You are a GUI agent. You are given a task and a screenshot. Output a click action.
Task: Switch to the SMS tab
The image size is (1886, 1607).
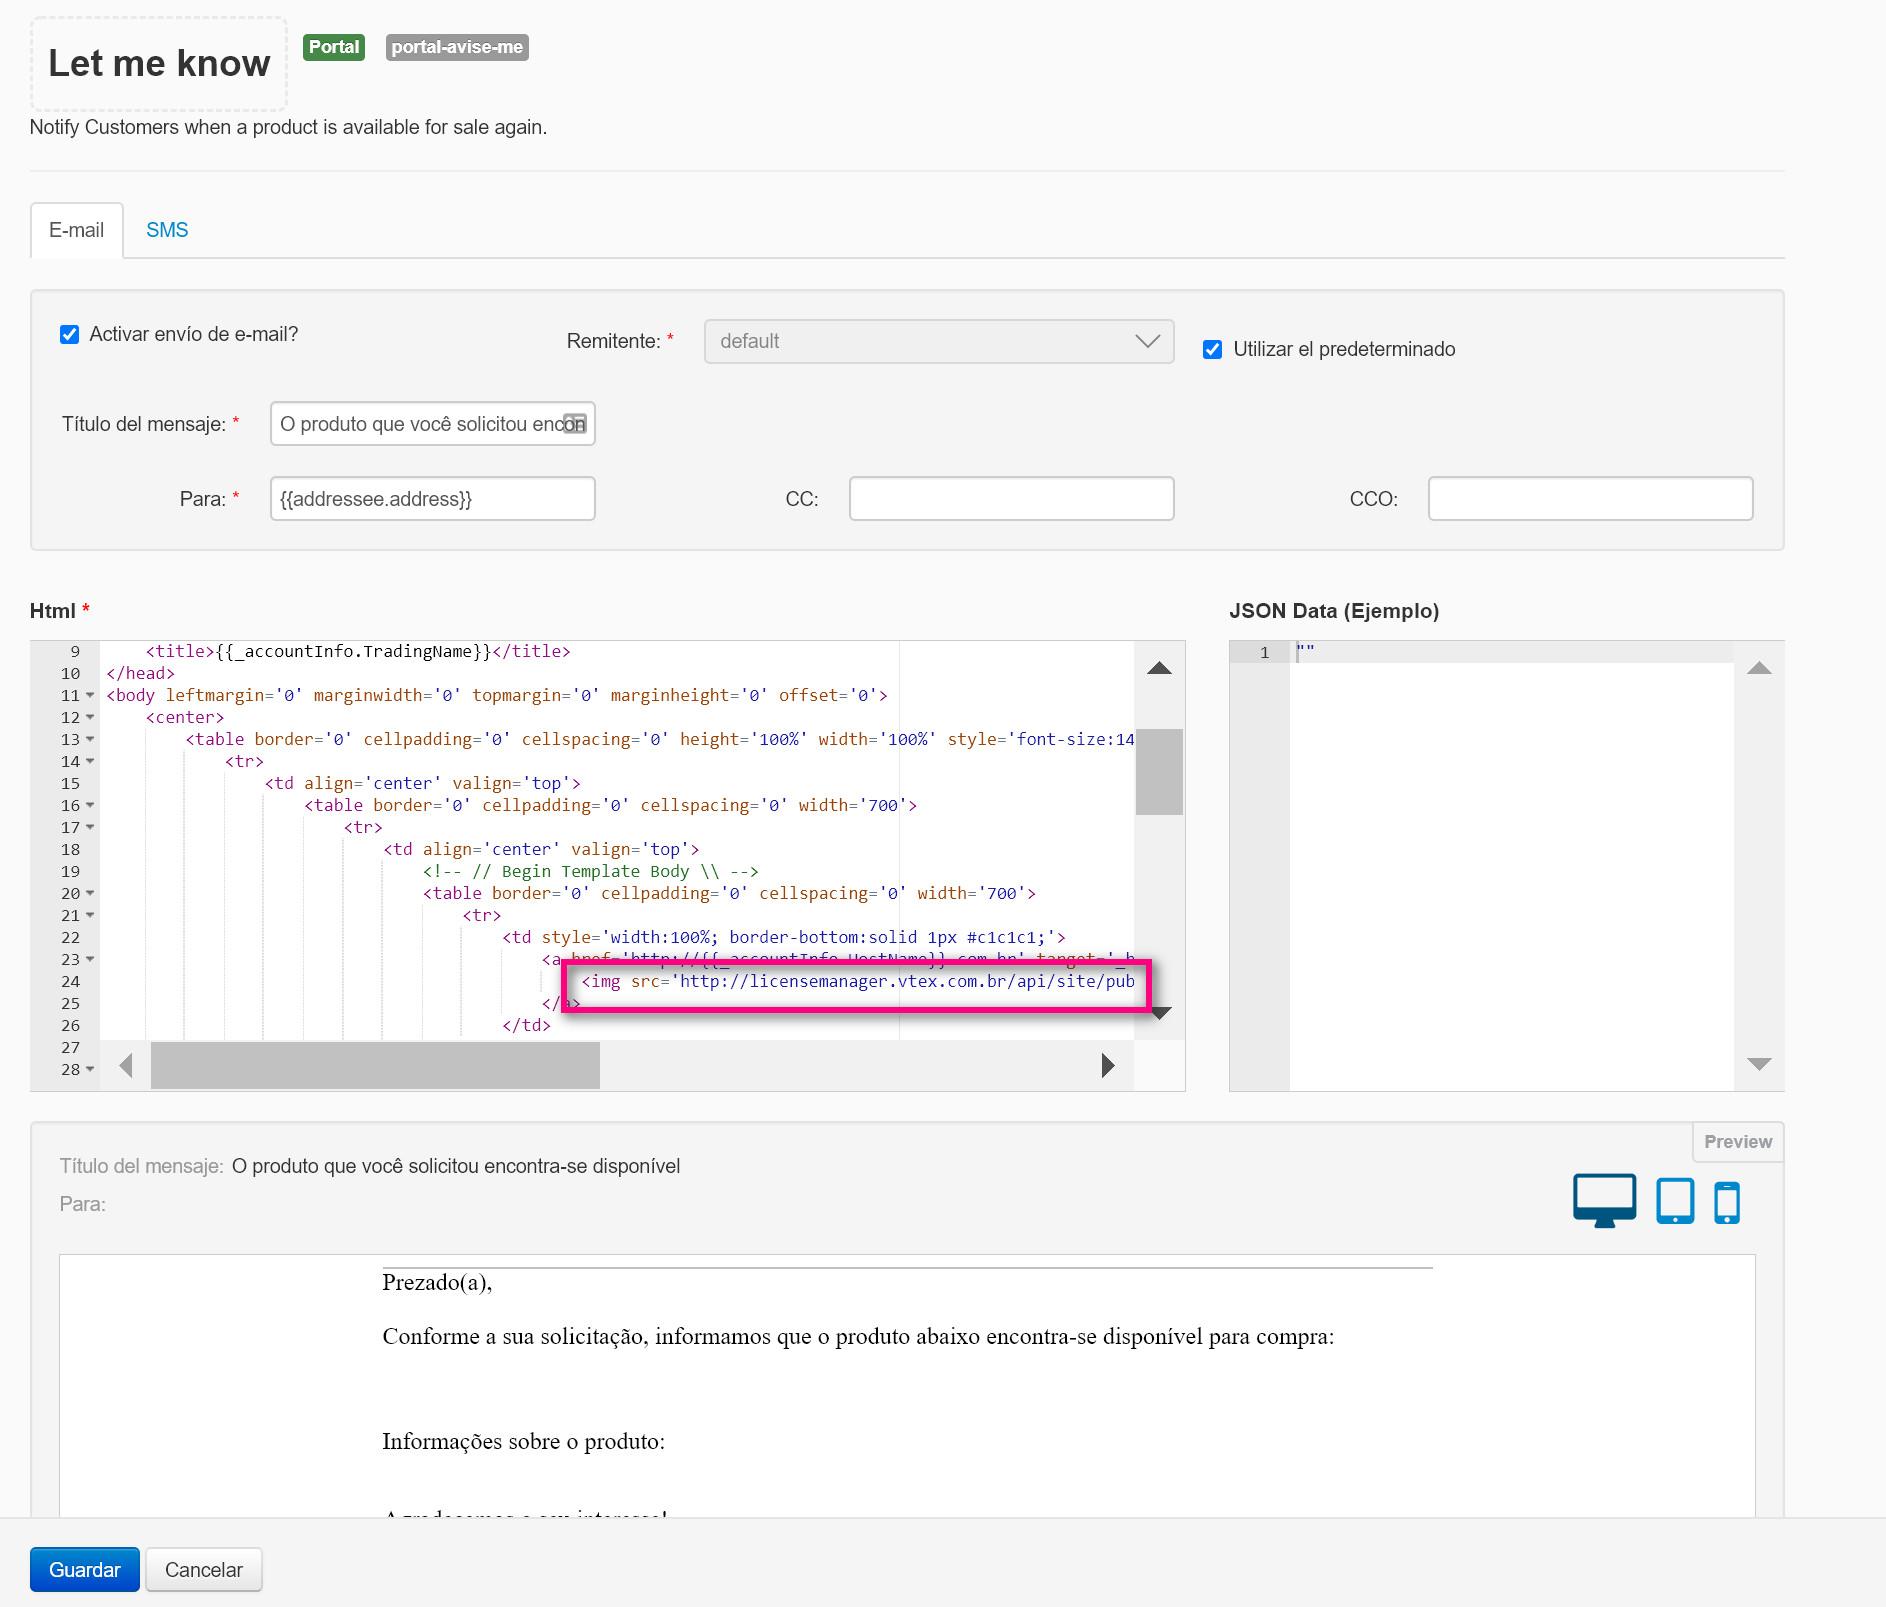click(x=167, y=230)
